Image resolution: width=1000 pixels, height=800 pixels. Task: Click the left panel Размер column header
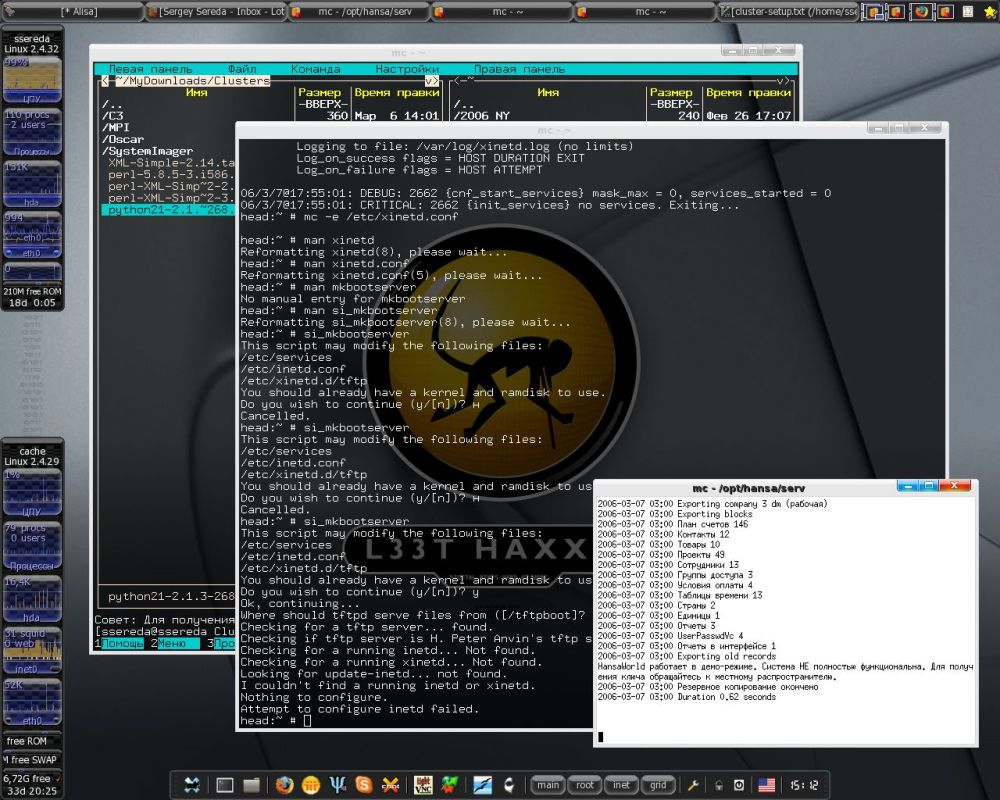[x=320, y=93]
